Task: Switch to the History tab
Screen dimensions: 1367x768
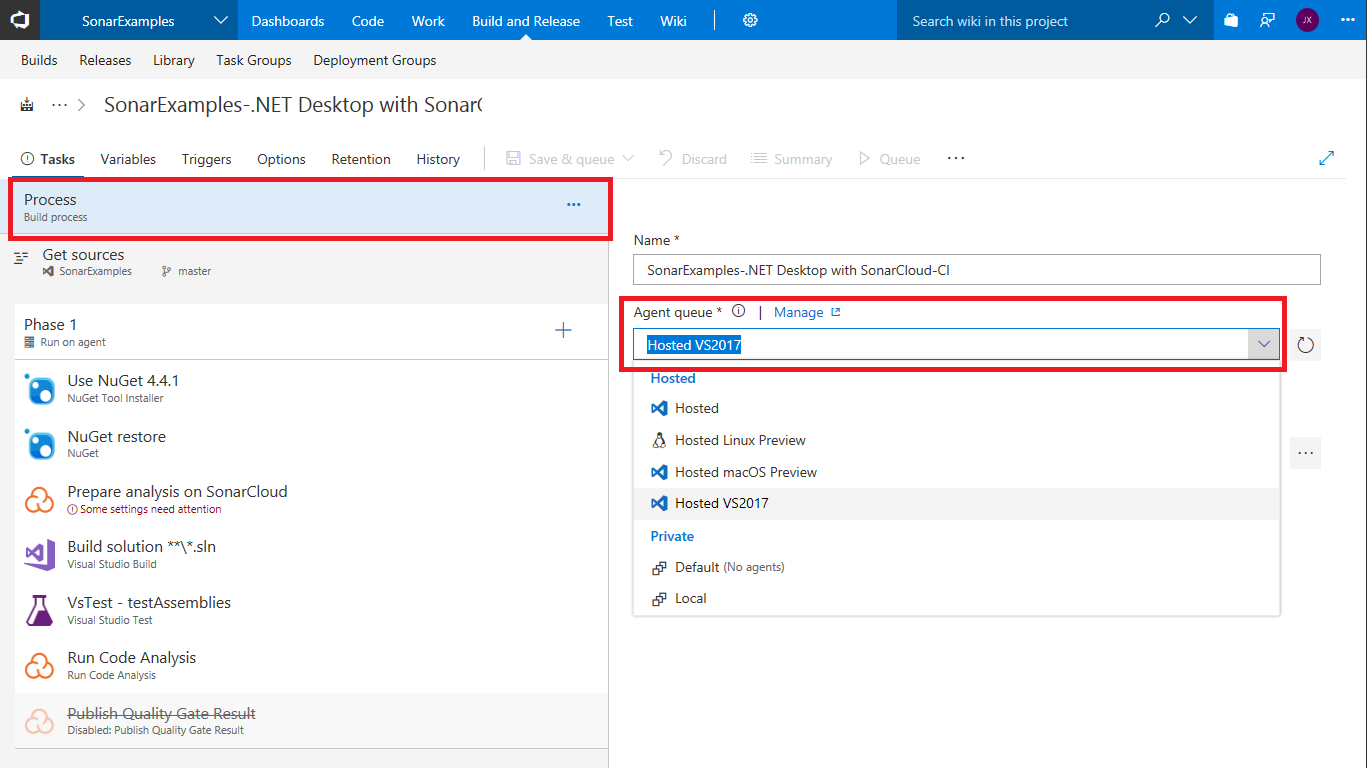Action: pyautogui.click(x=438, y=159)
